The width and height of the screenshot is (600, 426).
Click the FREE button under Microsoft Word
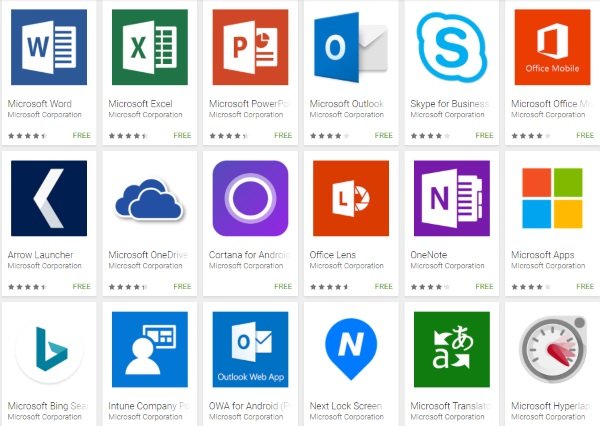click(x=82, y=135)
